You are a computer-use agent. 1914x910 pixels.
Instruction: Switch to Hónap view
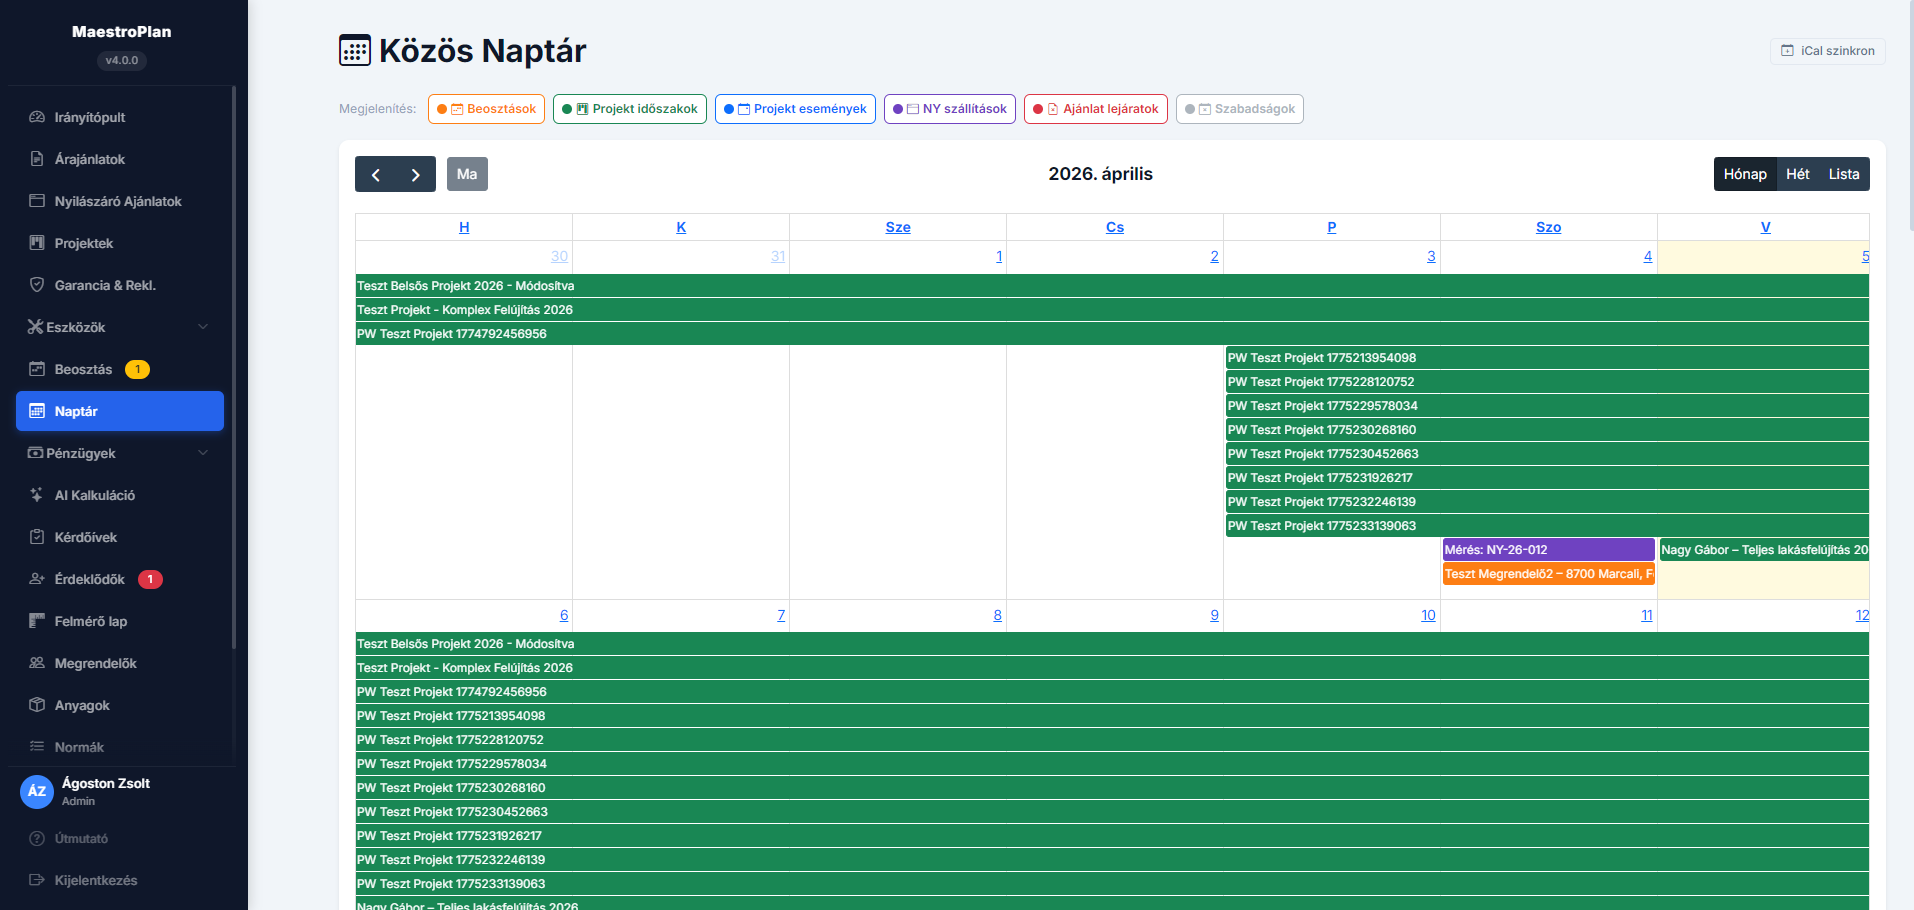[x=1745, y=174]
